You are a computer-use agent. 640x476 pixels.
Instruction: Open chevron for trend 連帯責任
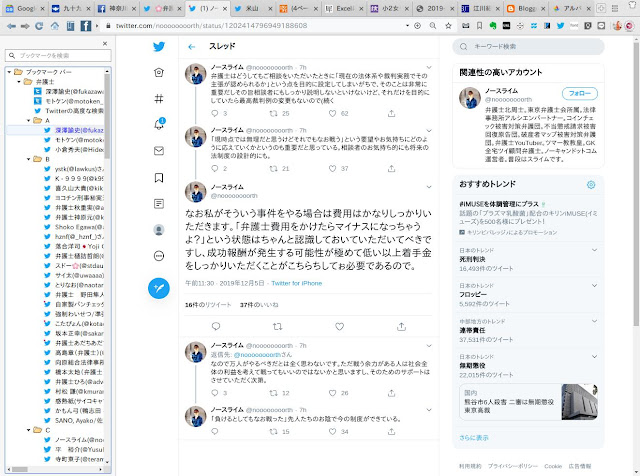[594, 321]
